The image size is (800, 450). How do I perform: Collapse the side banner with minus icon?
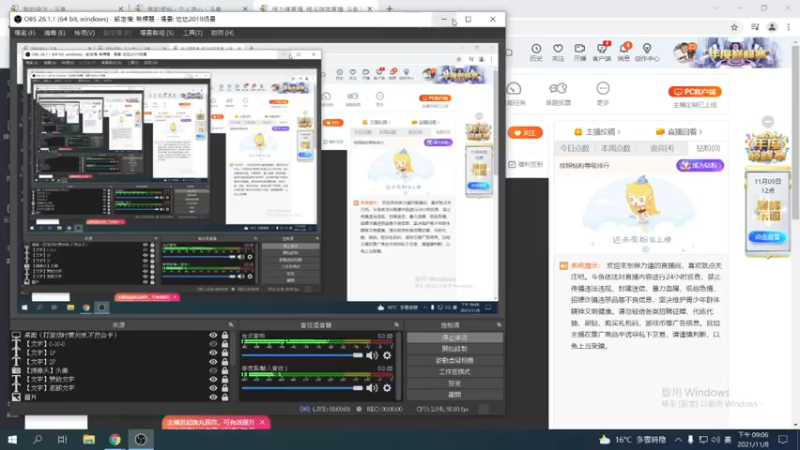pos(768,121)
